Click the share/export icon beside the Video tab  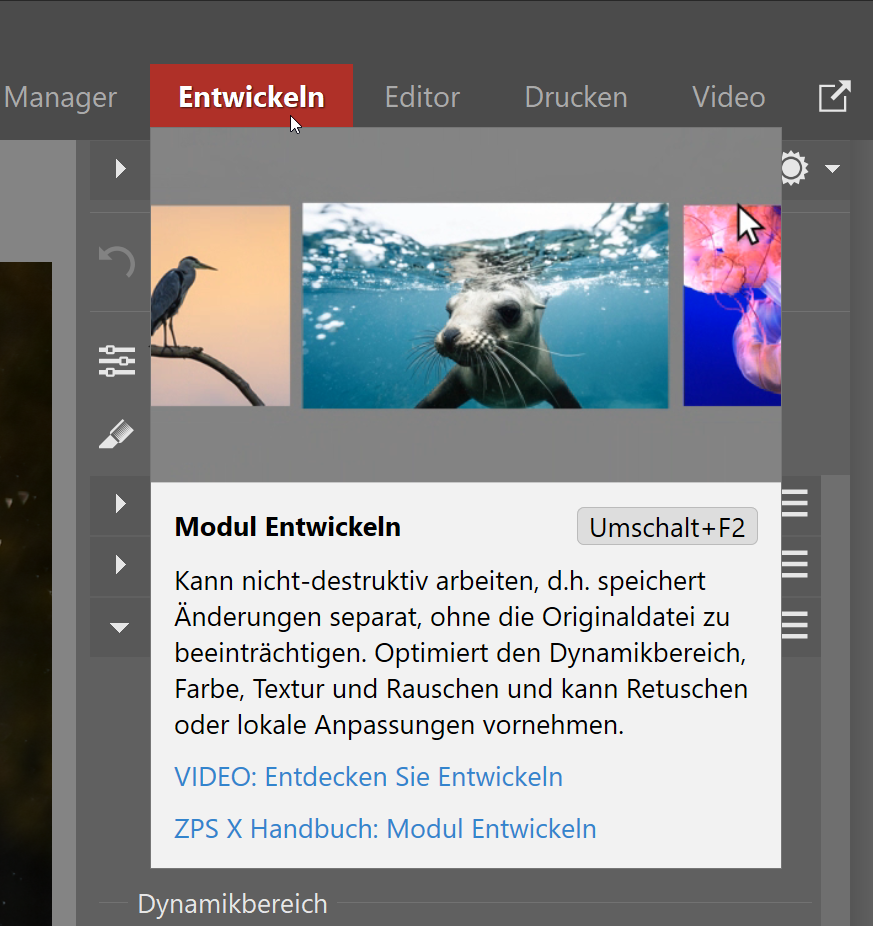(x=835, y=96)
